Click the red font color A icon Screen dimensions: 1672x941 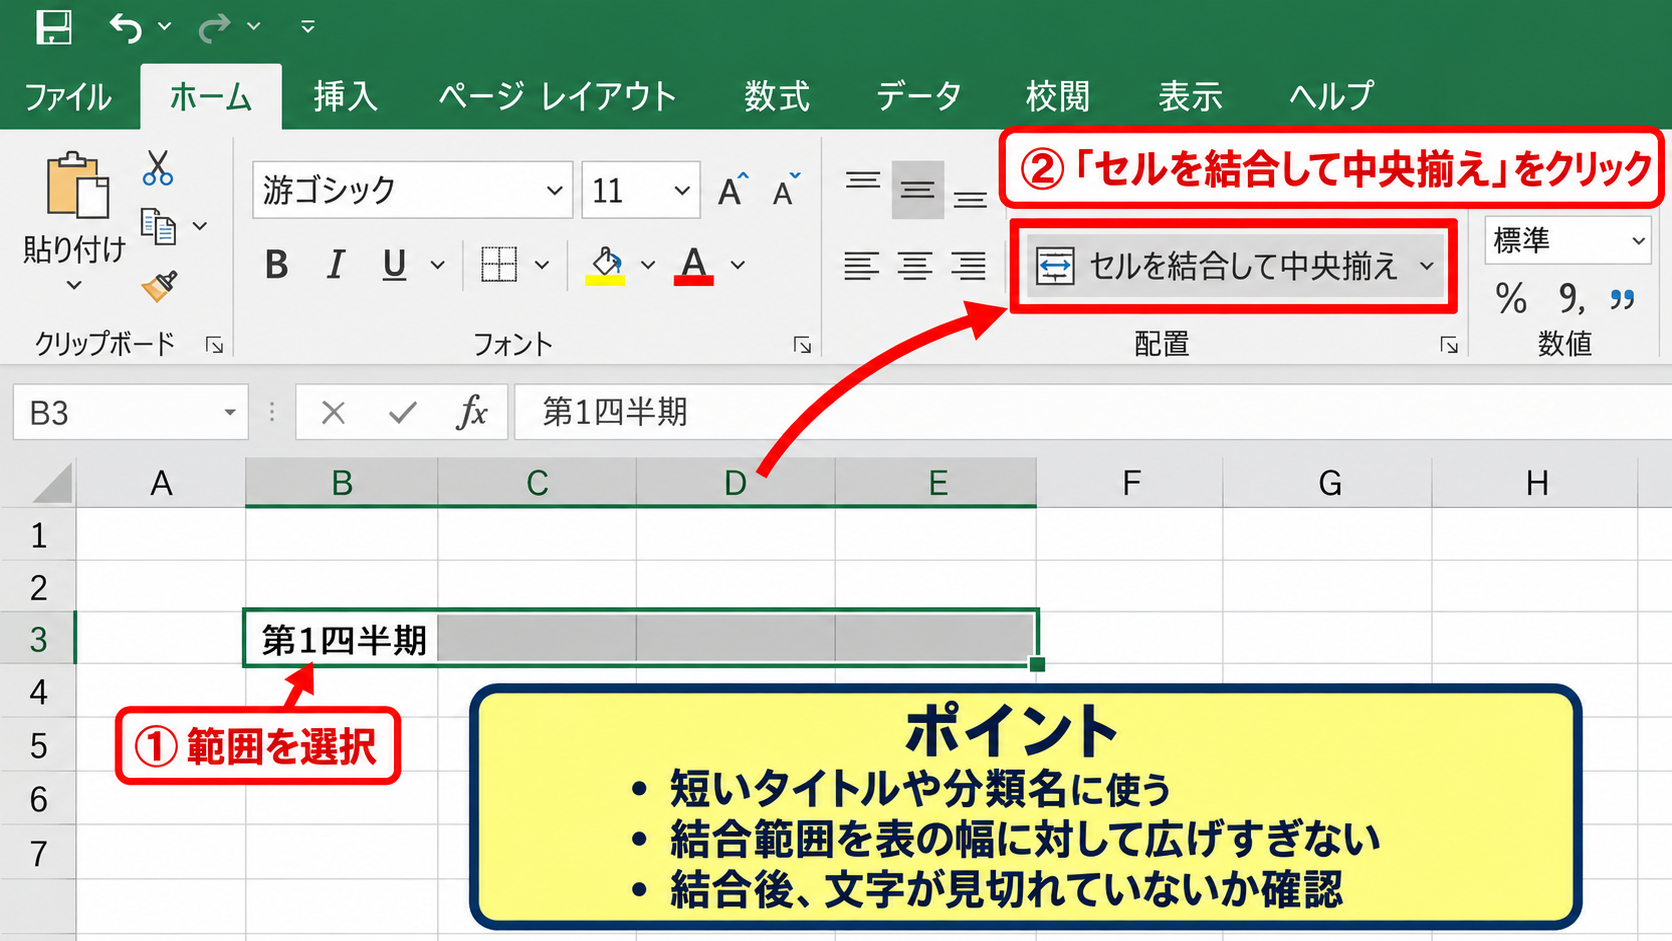coord(694,265)
